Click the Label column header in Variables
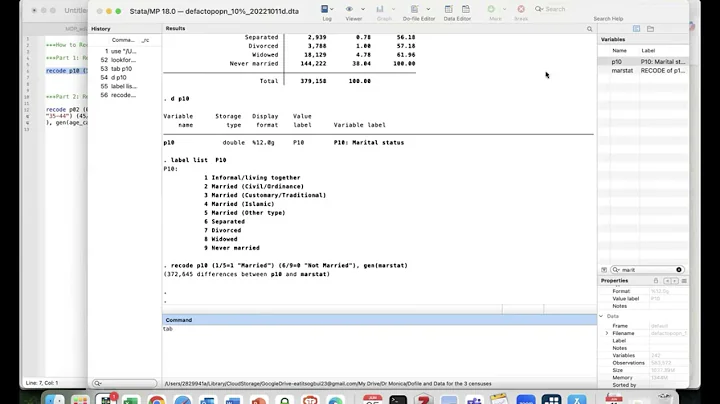This screenshot has height=404, width=720. pyautogui.click(x=648, y=50)
